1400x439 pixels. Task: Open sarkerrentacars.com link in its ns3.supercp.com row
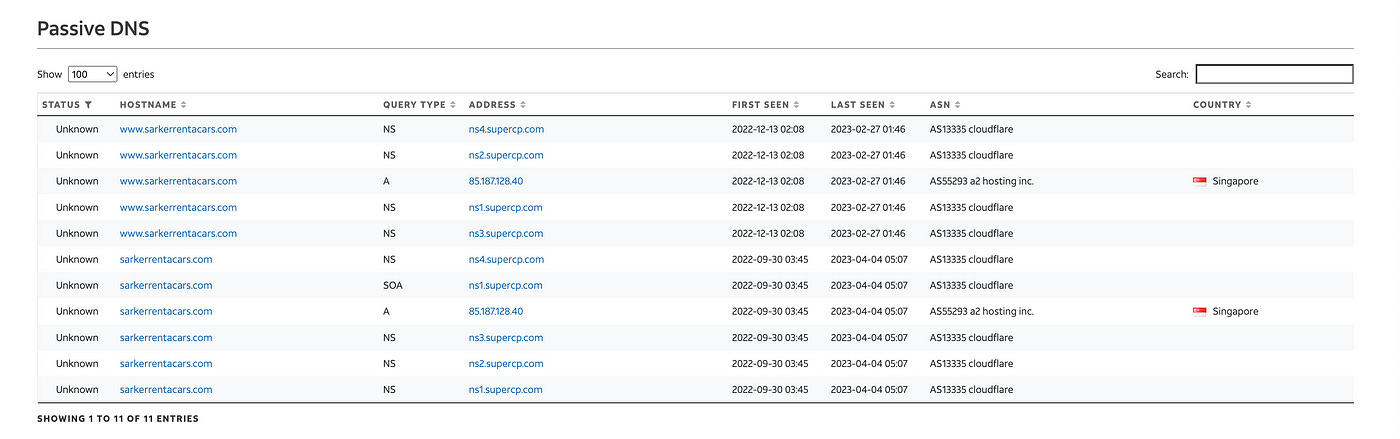166,337
